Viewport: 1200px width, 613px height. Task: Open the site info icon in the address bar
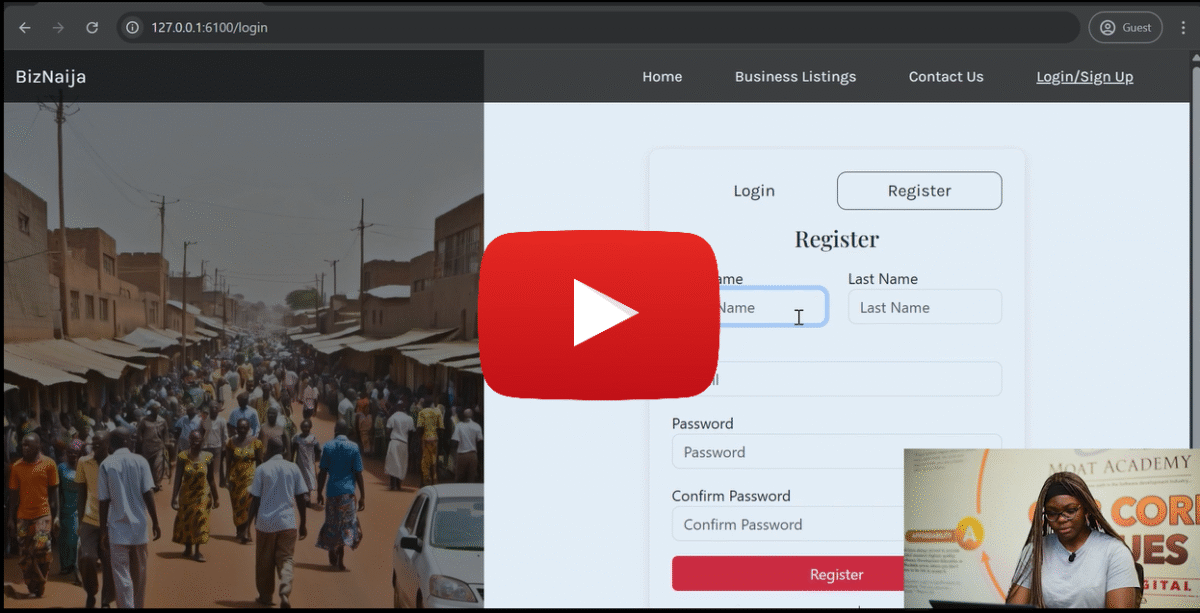click(x=132, y=28)
